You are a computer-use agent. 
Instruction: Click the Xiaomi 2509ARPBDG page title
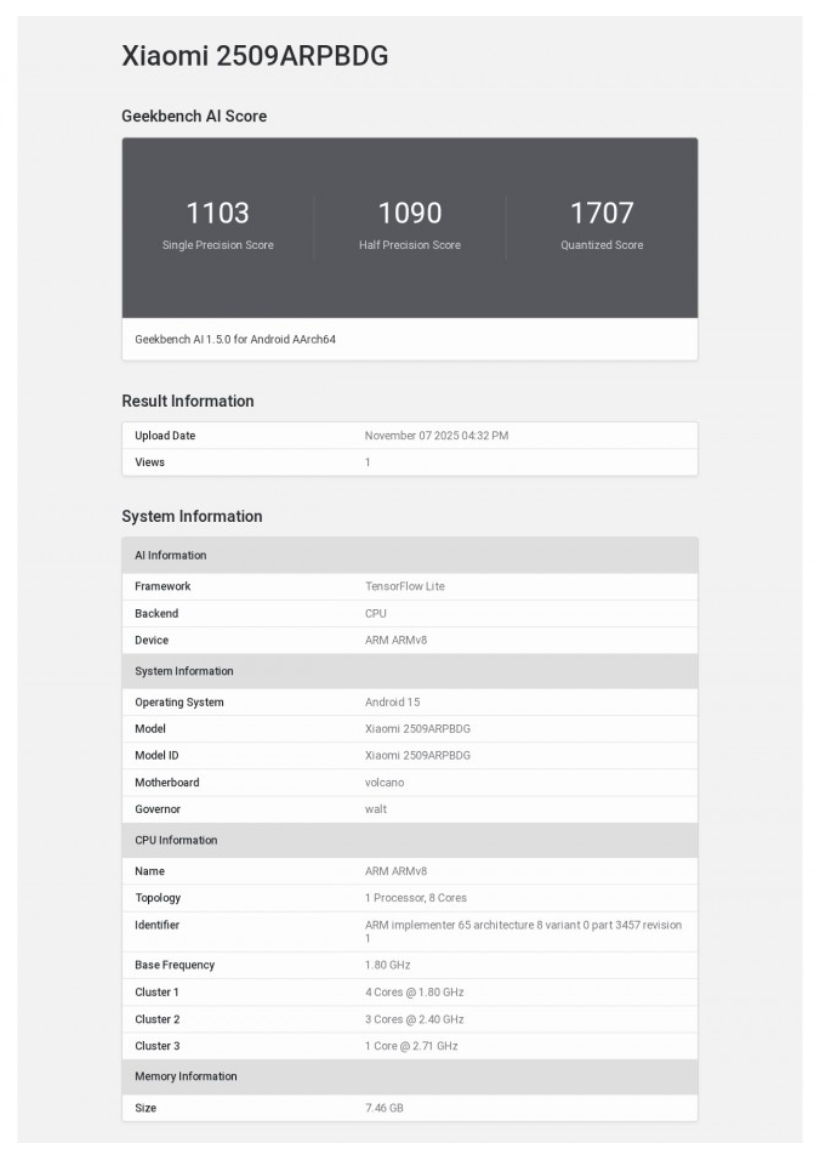(x=254, y=58)
